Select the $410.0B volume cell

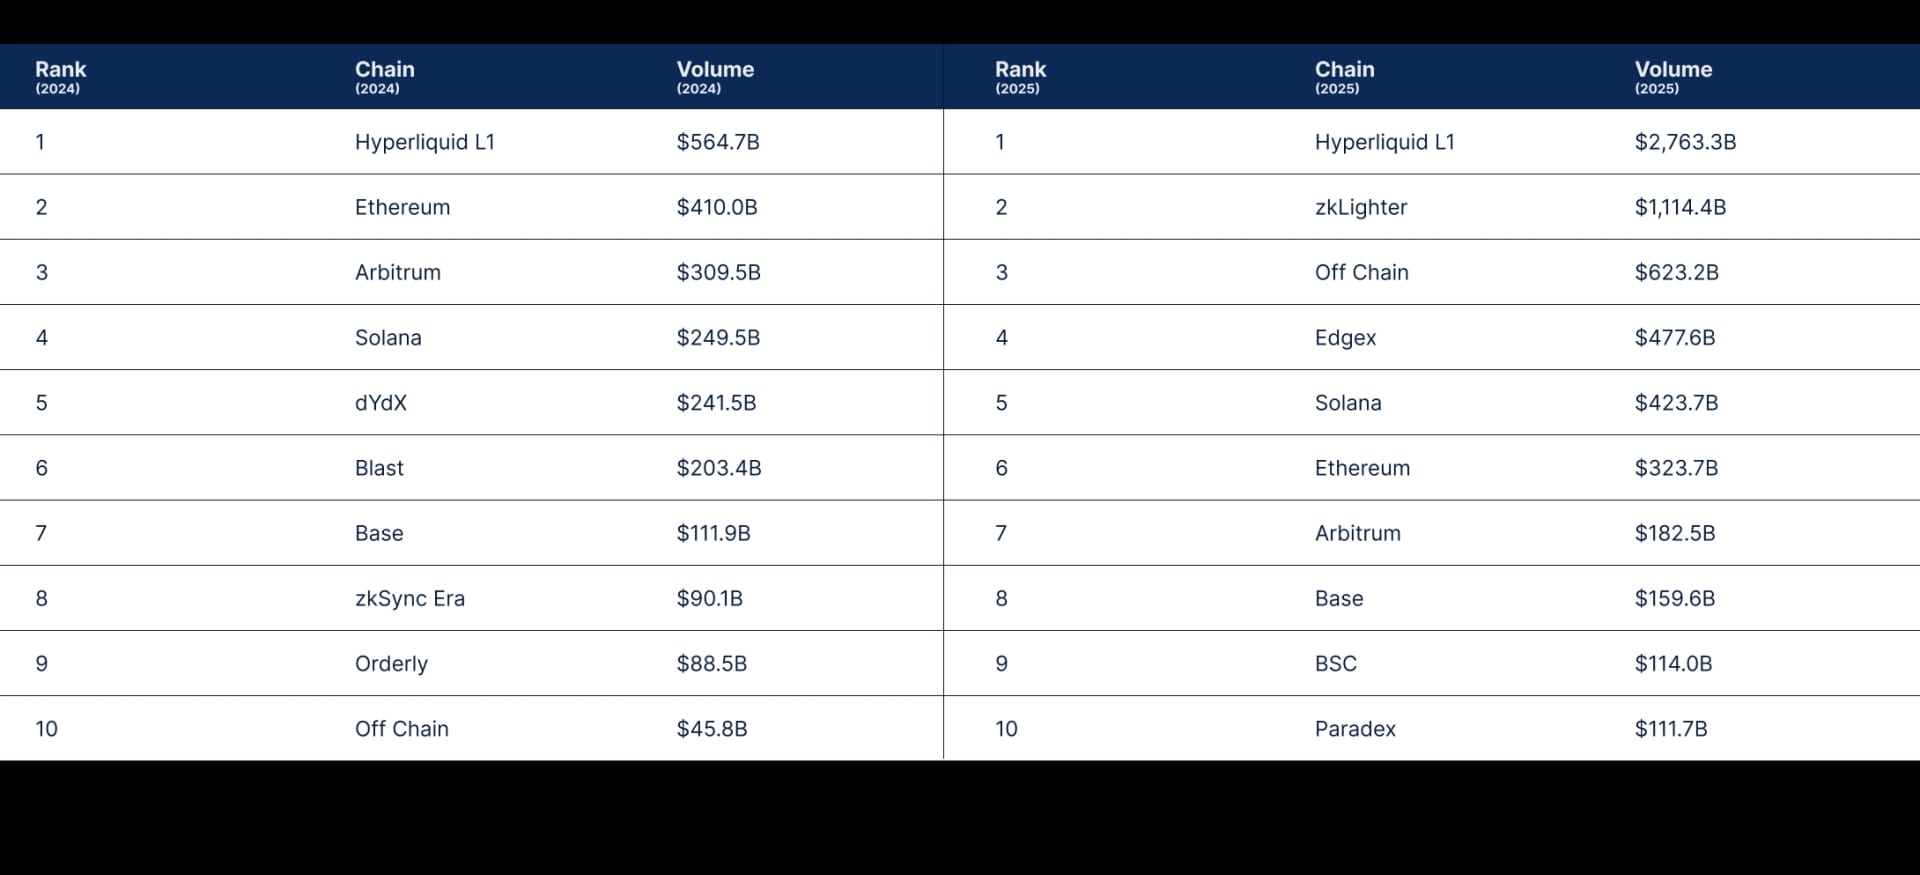point(716,207)
